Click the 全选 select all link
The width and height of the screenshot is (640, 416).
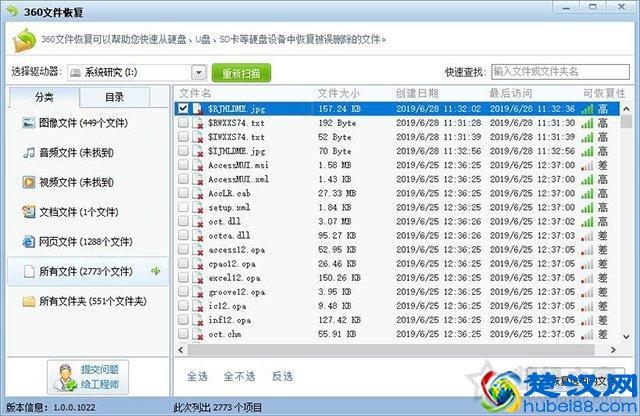[197, 376]
